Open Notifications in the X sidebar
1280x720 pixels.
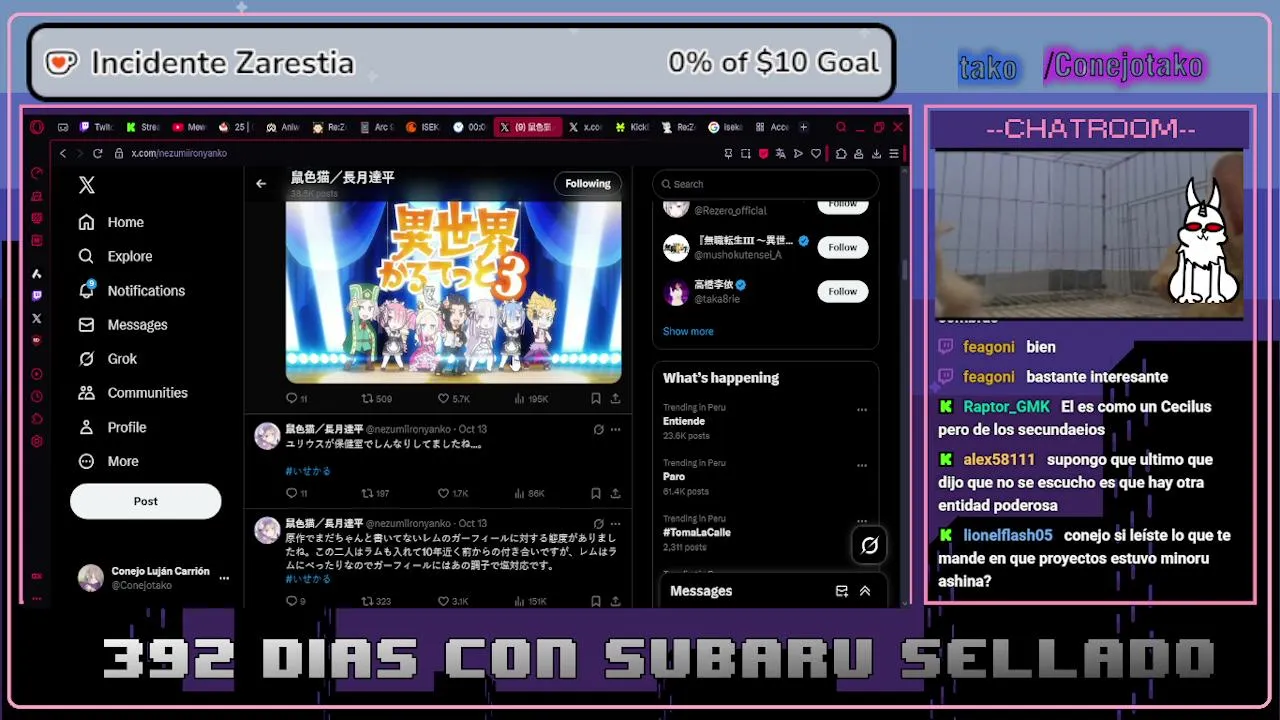pyautogui.click(x=131, y=290)
